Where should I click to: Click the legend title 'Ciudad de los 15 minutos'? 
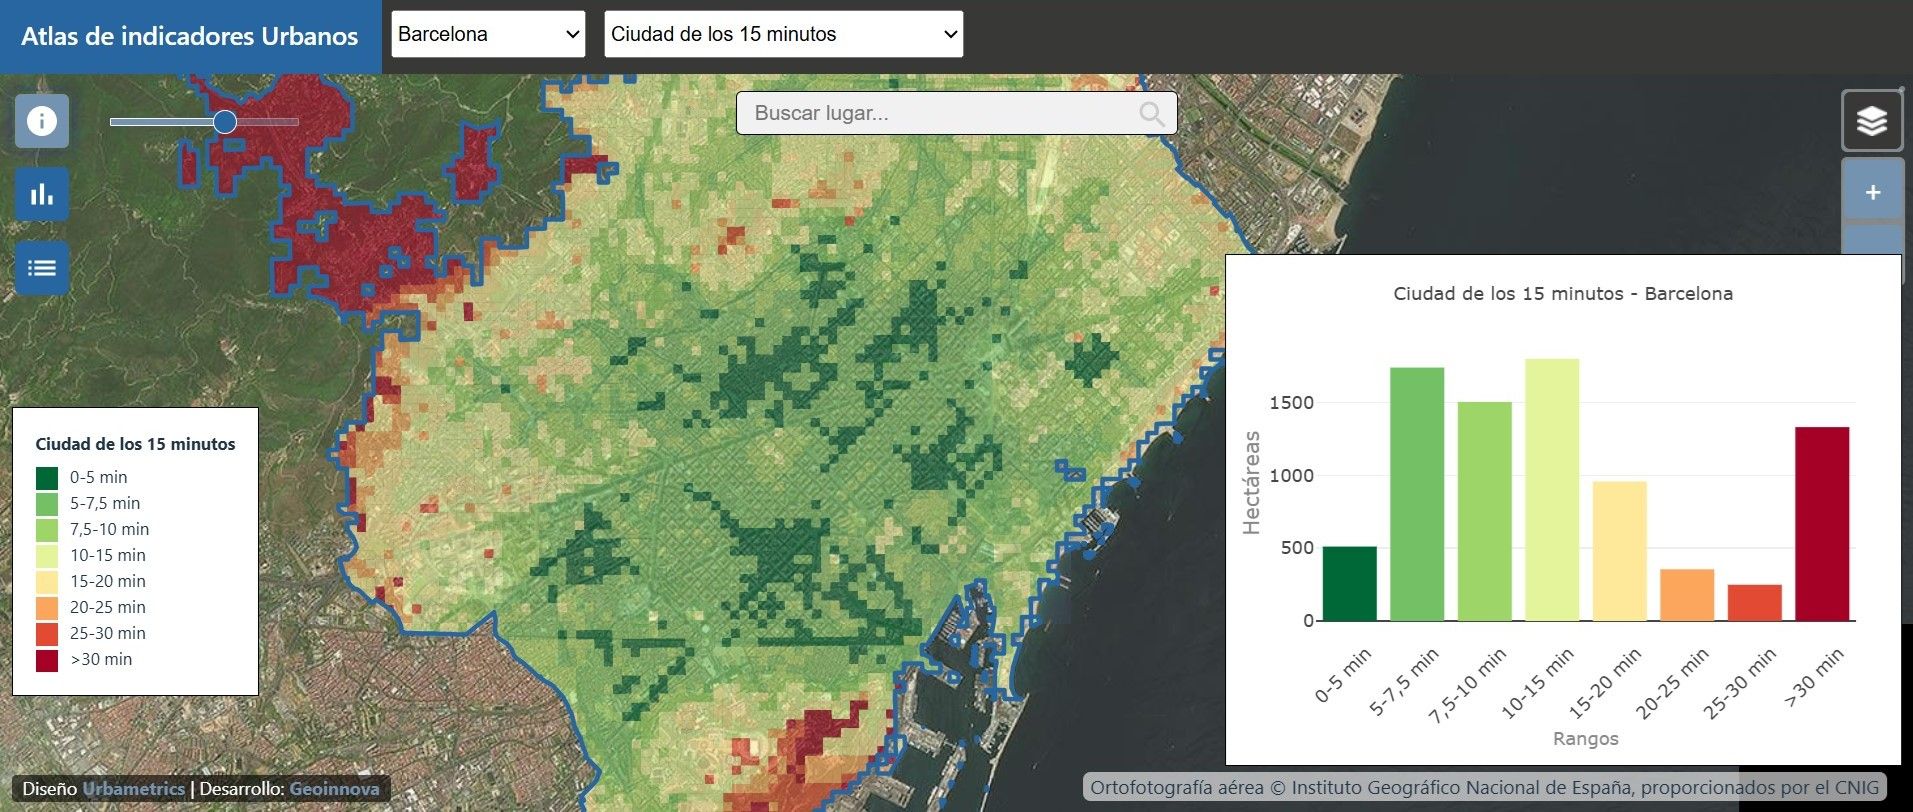click(x=136, y=444)
